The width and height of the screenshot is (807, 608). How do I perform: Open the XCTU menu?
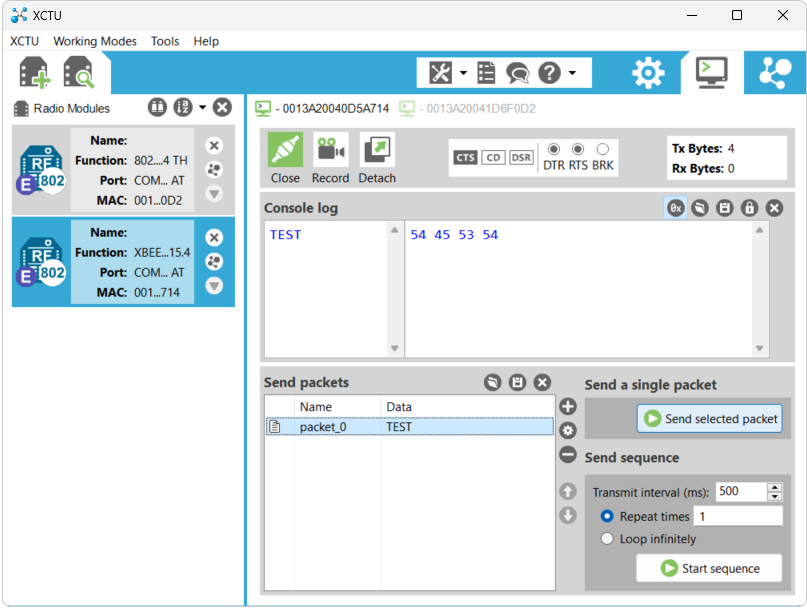pos(24,41)
